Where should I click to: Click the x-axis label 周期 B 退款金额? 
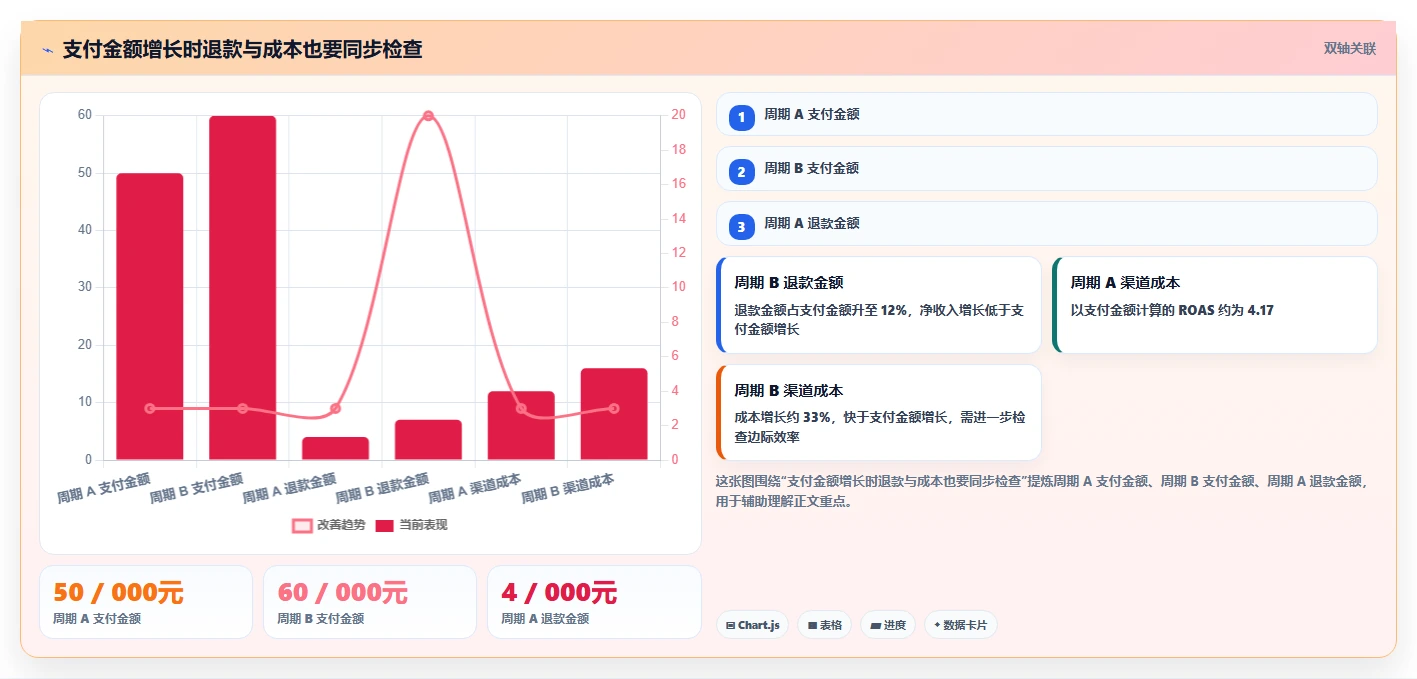(382, 488)
